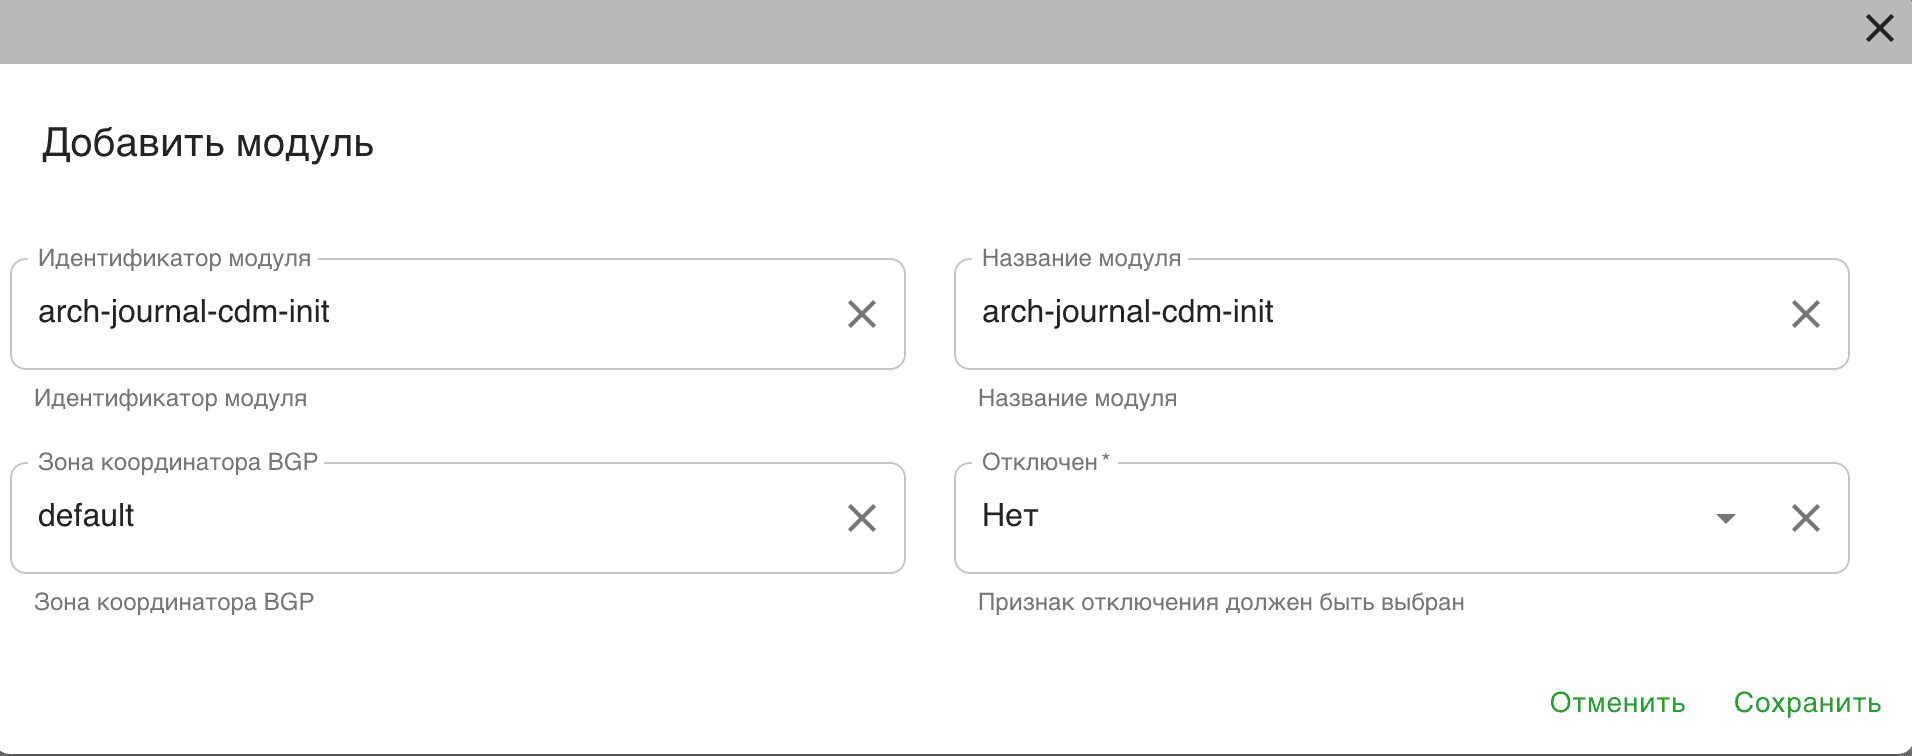Click the Название модуля helper text below field
This screenshot has width=1912, height=756.
(x=1077, y=398)
